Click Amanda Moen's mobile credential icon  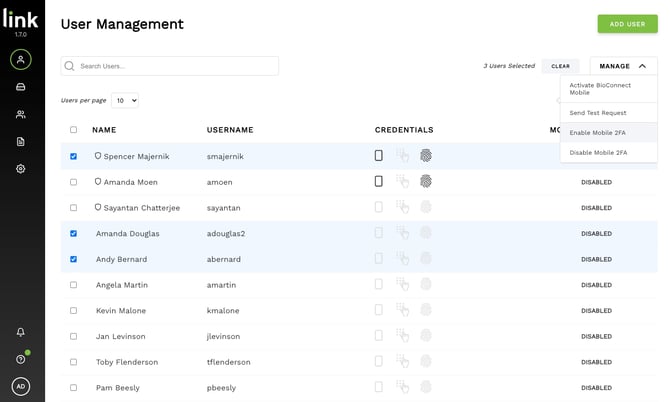click(379, 181)
